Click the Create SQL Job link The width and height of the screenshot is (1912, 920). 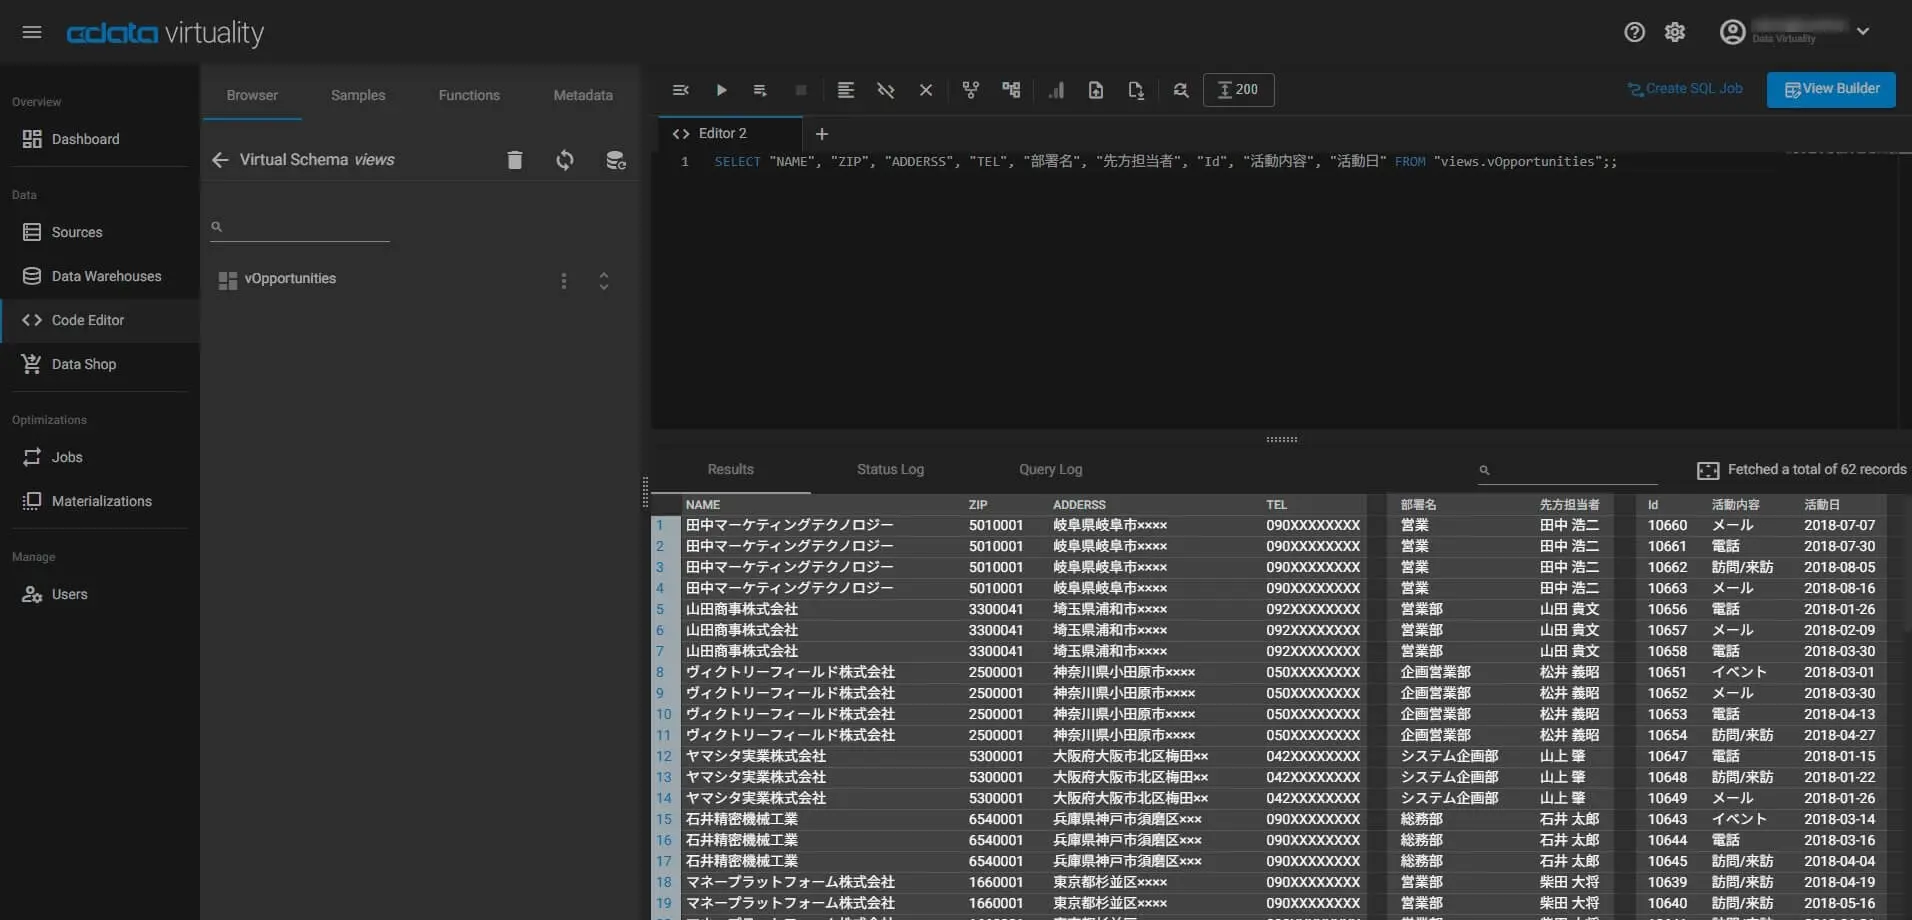click(1685, 89)
